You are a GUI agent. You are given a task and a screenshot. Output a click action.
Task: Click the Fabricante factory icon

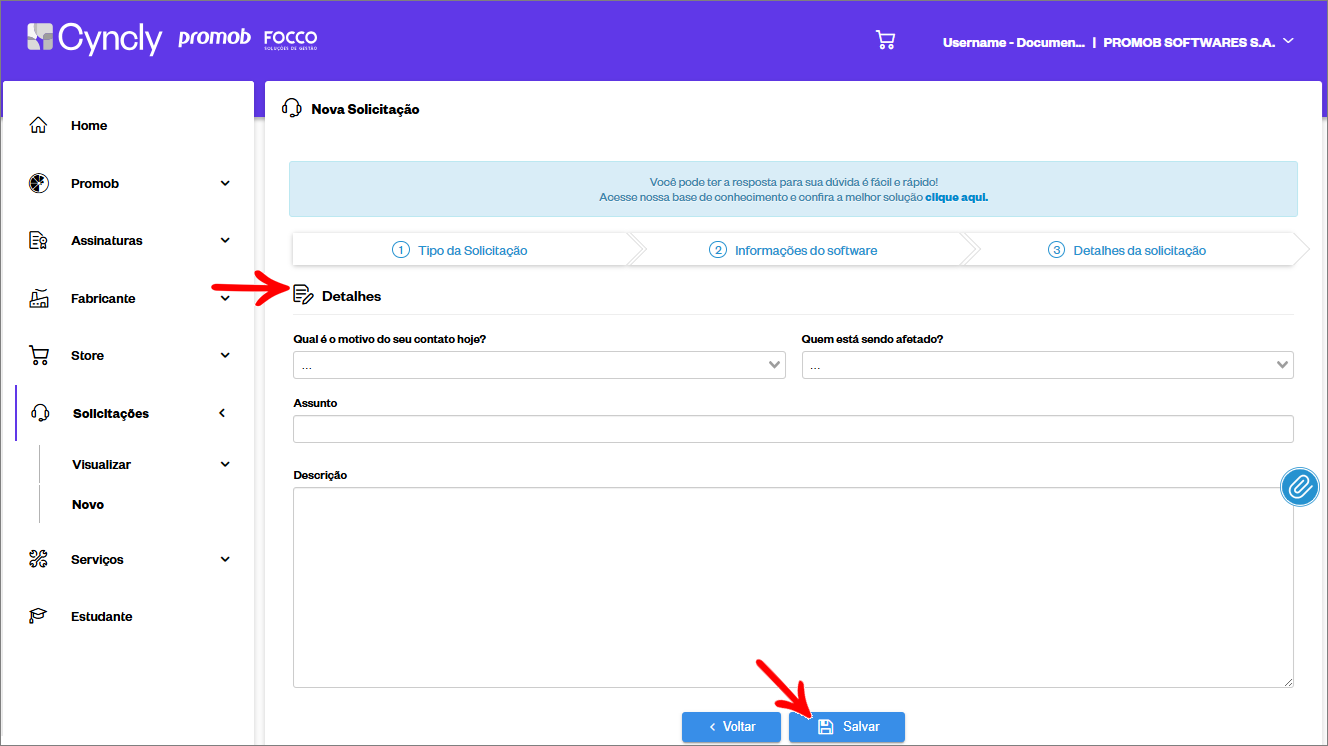38,298
